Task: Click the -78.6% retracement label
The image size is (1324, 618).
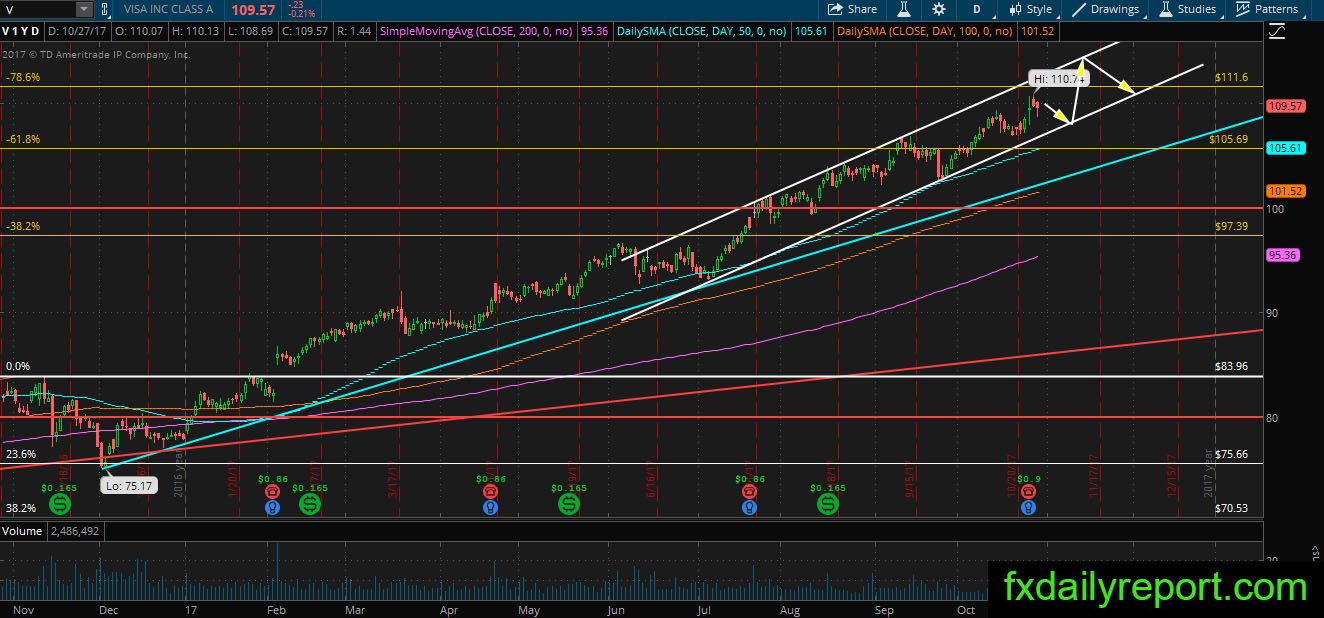Action: click(22, 77)
